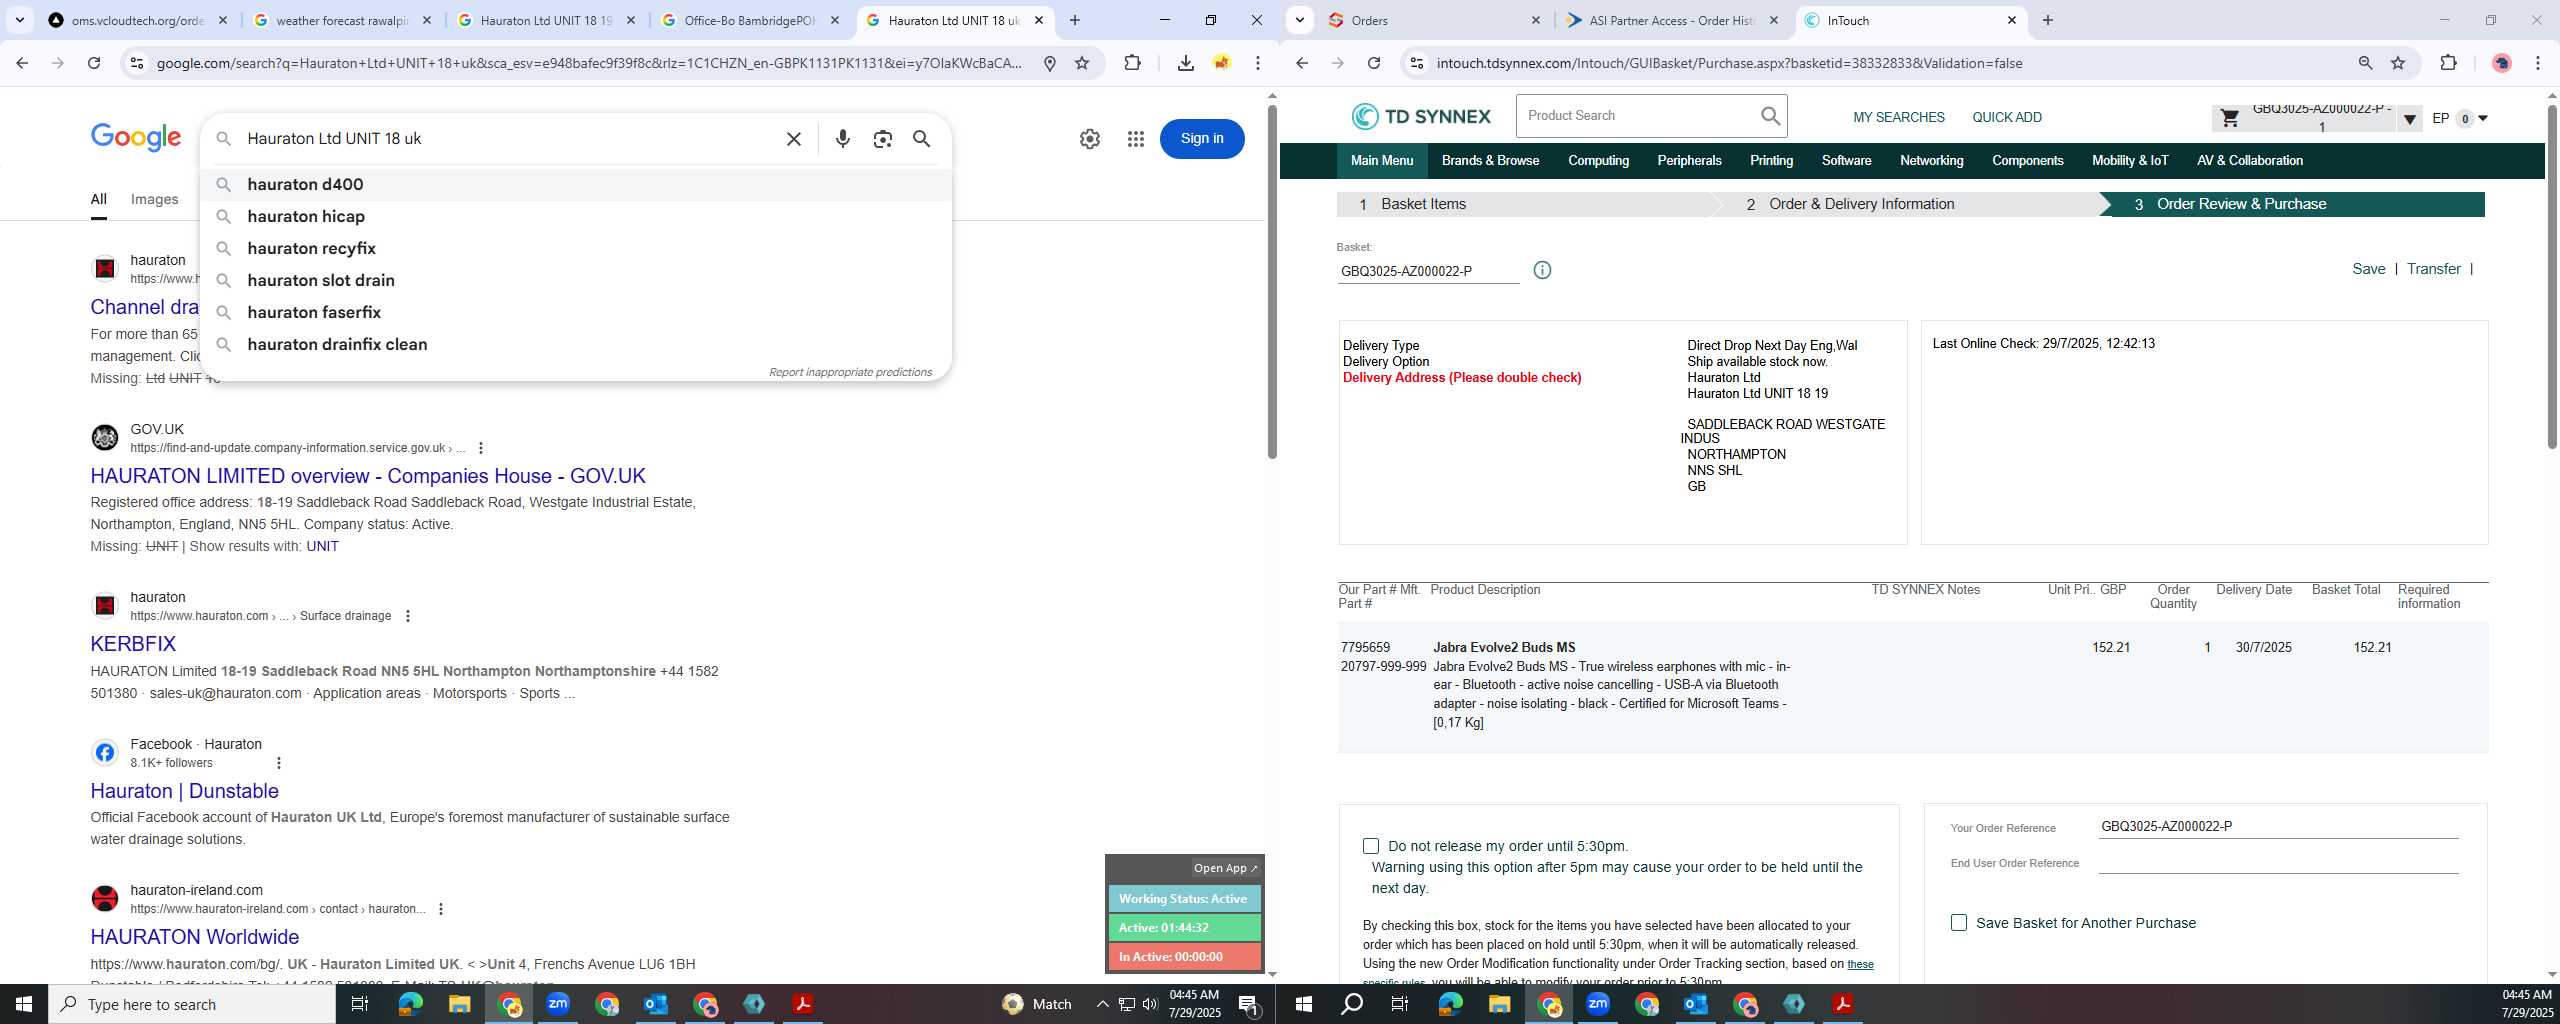
Task: Open Outlook on left taskbar
Action: click(656, 1004)
